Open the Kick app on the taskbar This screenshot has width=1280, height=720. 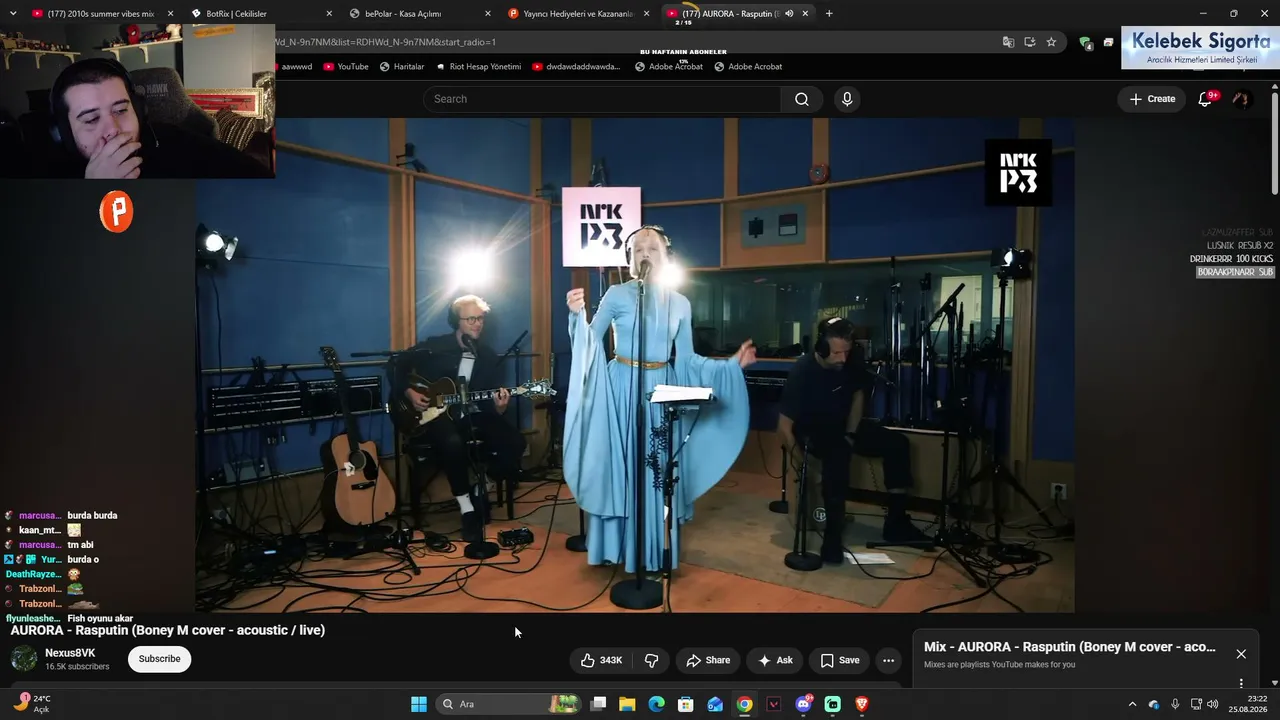(x=833, y=704)
